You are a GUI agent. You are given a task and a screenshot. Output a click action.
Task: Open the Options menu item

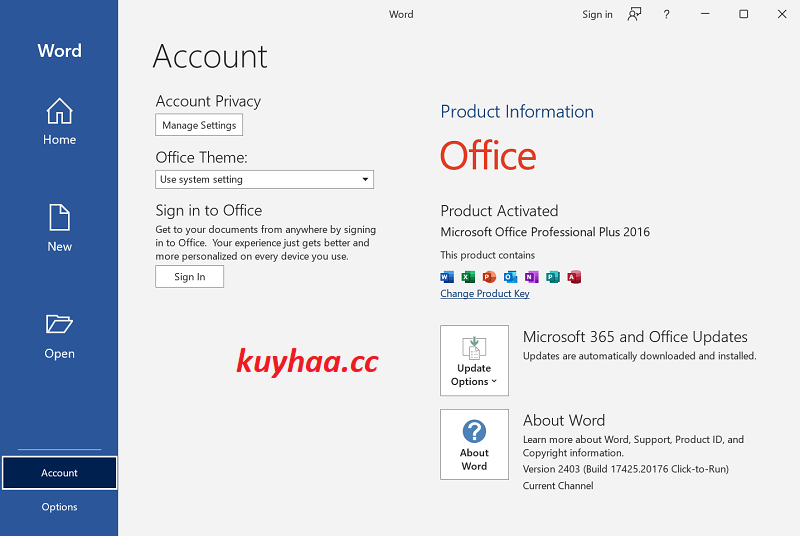(x=59, y=506)
